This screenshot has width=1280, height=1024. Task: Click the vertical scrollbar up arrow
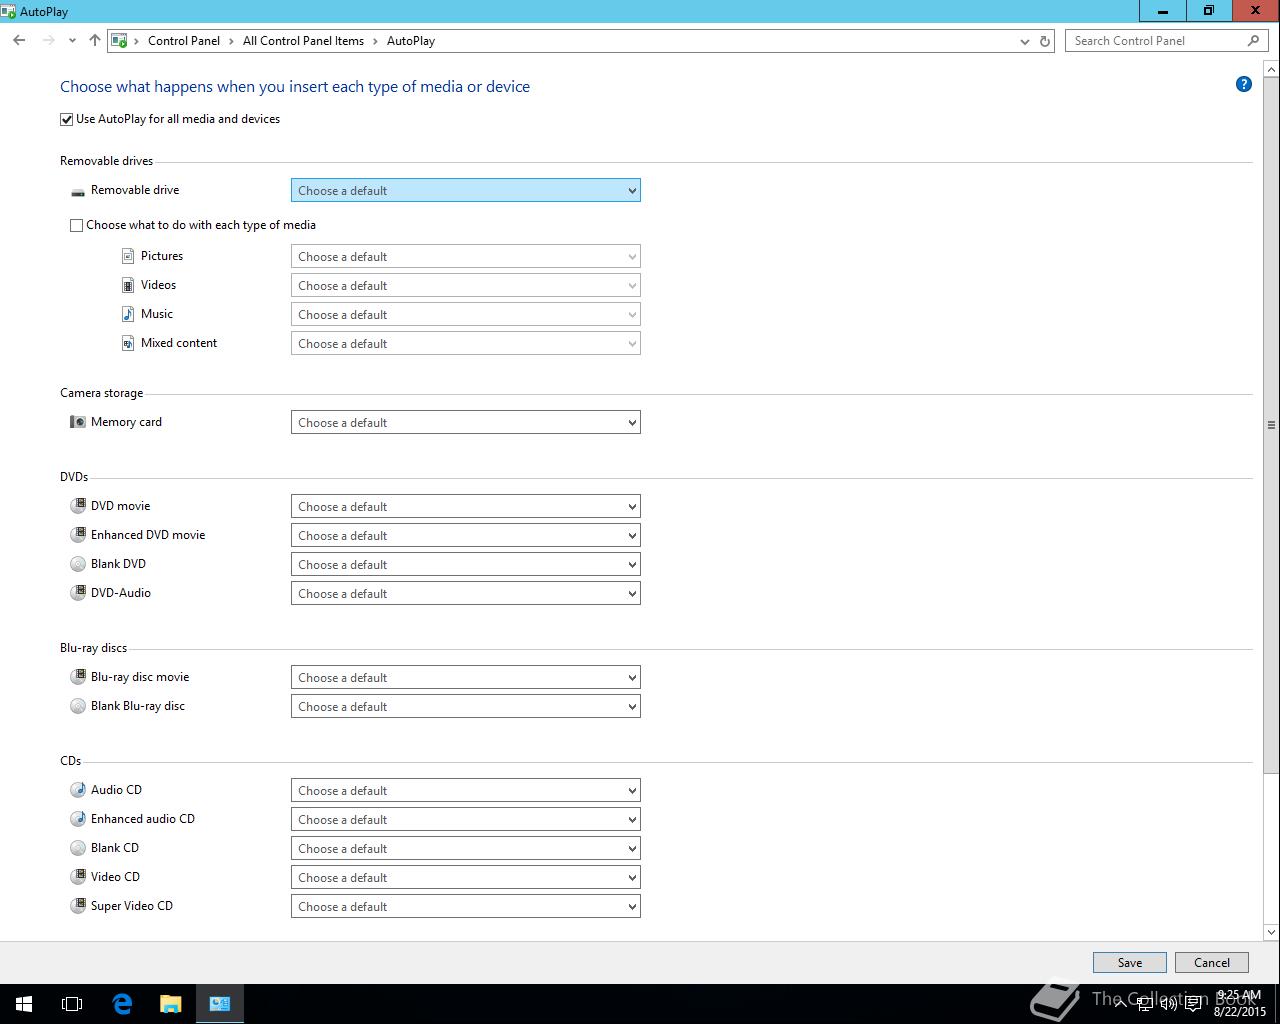pyautogui.click(x=1271, y=69)
